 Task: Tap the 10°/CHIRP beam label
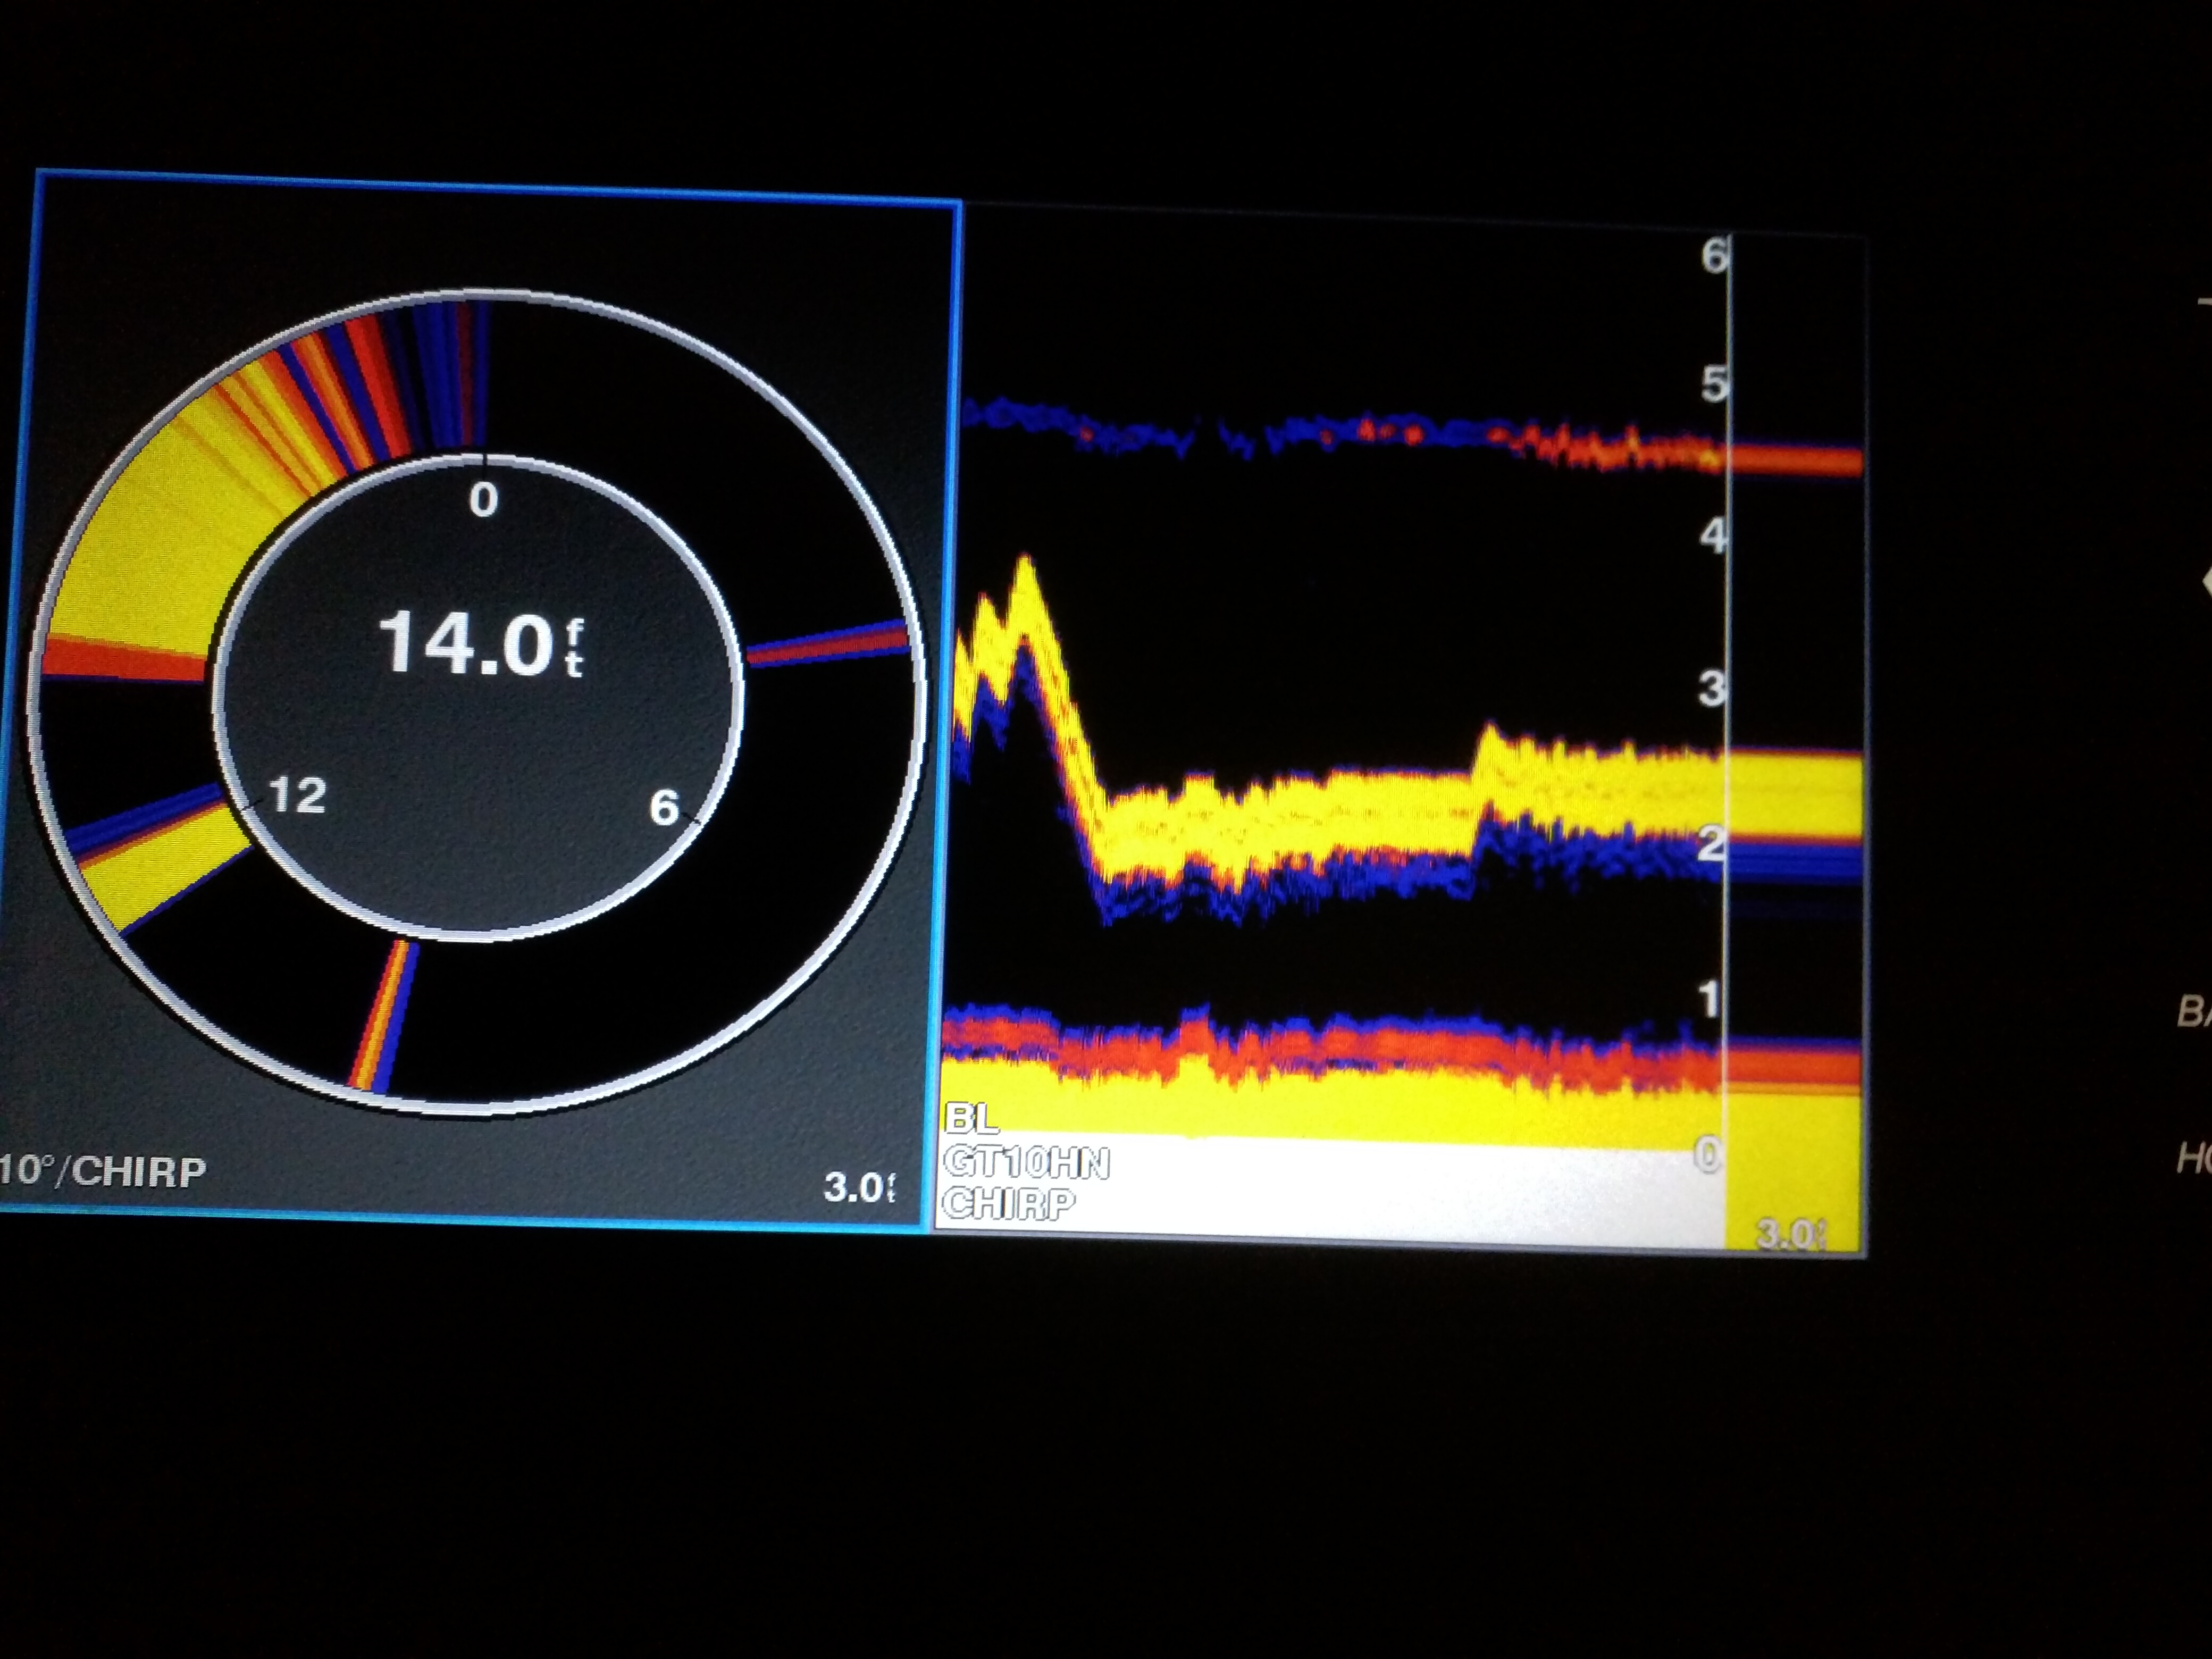point(102,1171)
